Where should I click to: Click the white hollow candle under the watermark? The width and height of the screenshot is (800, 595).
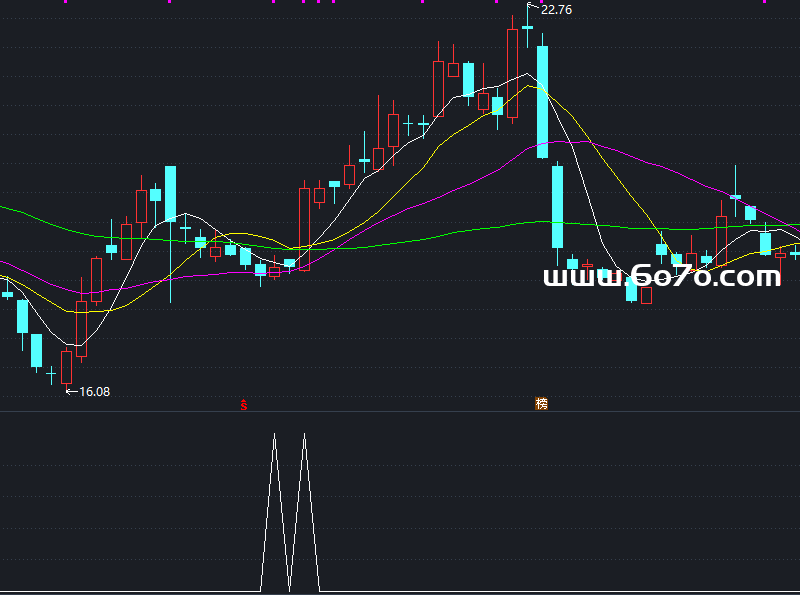click(646, 295)
